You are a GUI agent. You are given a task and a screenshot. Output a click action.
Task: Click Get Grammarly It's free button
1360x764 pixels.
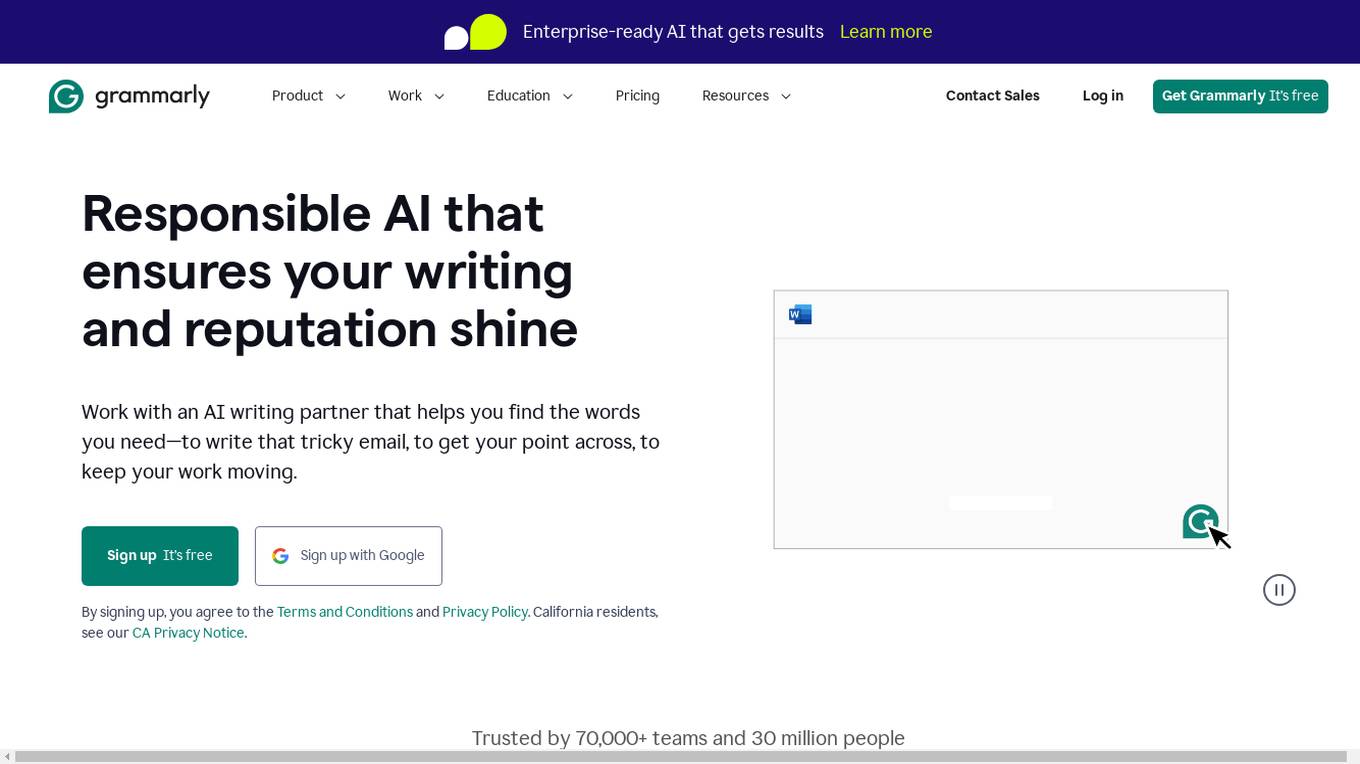pos(1240,96)
